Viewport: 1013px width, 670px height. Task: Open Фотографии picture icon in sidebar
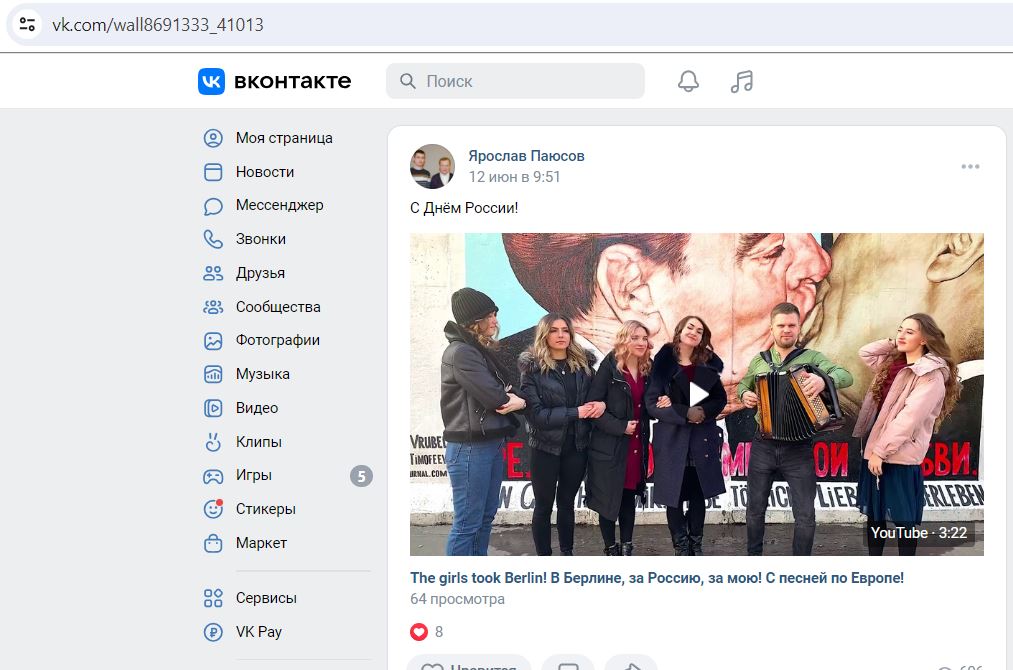click(213, 340)
